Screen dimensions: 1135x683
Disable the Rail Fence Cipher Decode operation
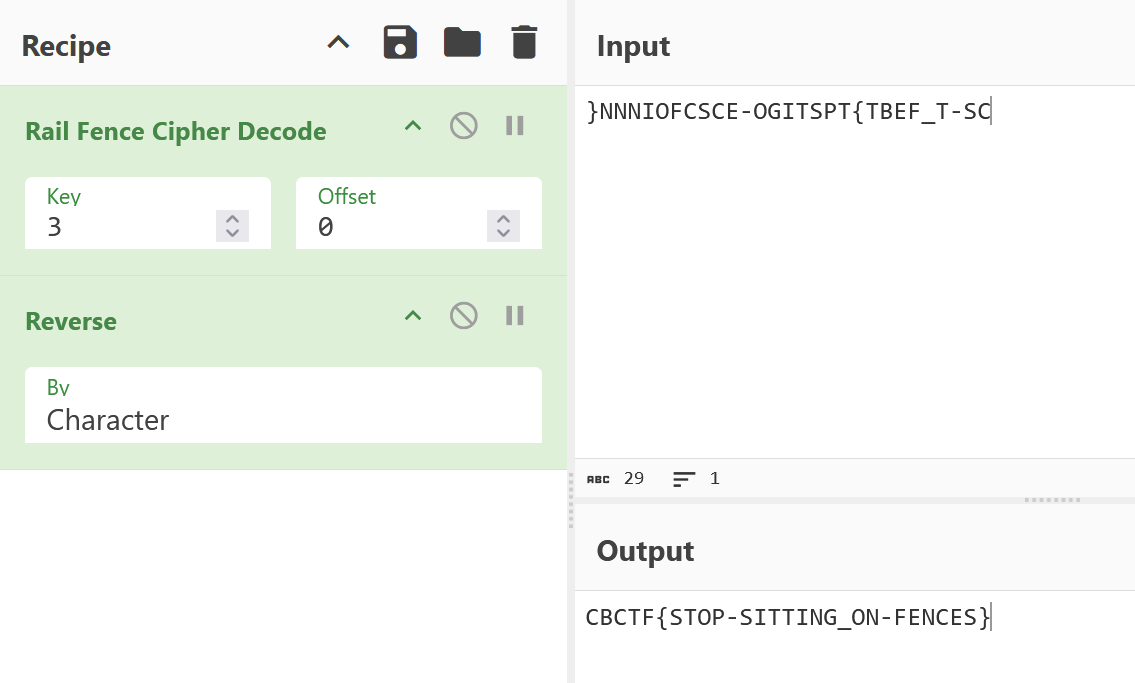coord(463,126)
